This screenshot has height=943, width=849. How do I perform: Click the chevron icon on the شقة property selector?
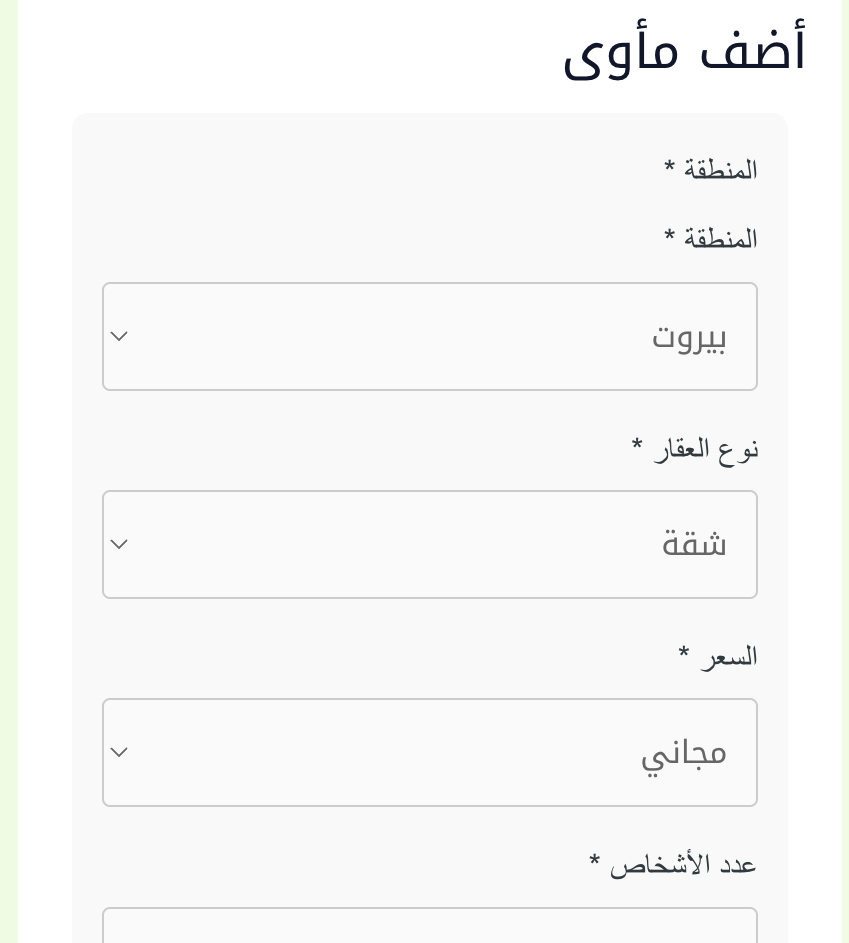pyautogui.click(x=119, y=544)
